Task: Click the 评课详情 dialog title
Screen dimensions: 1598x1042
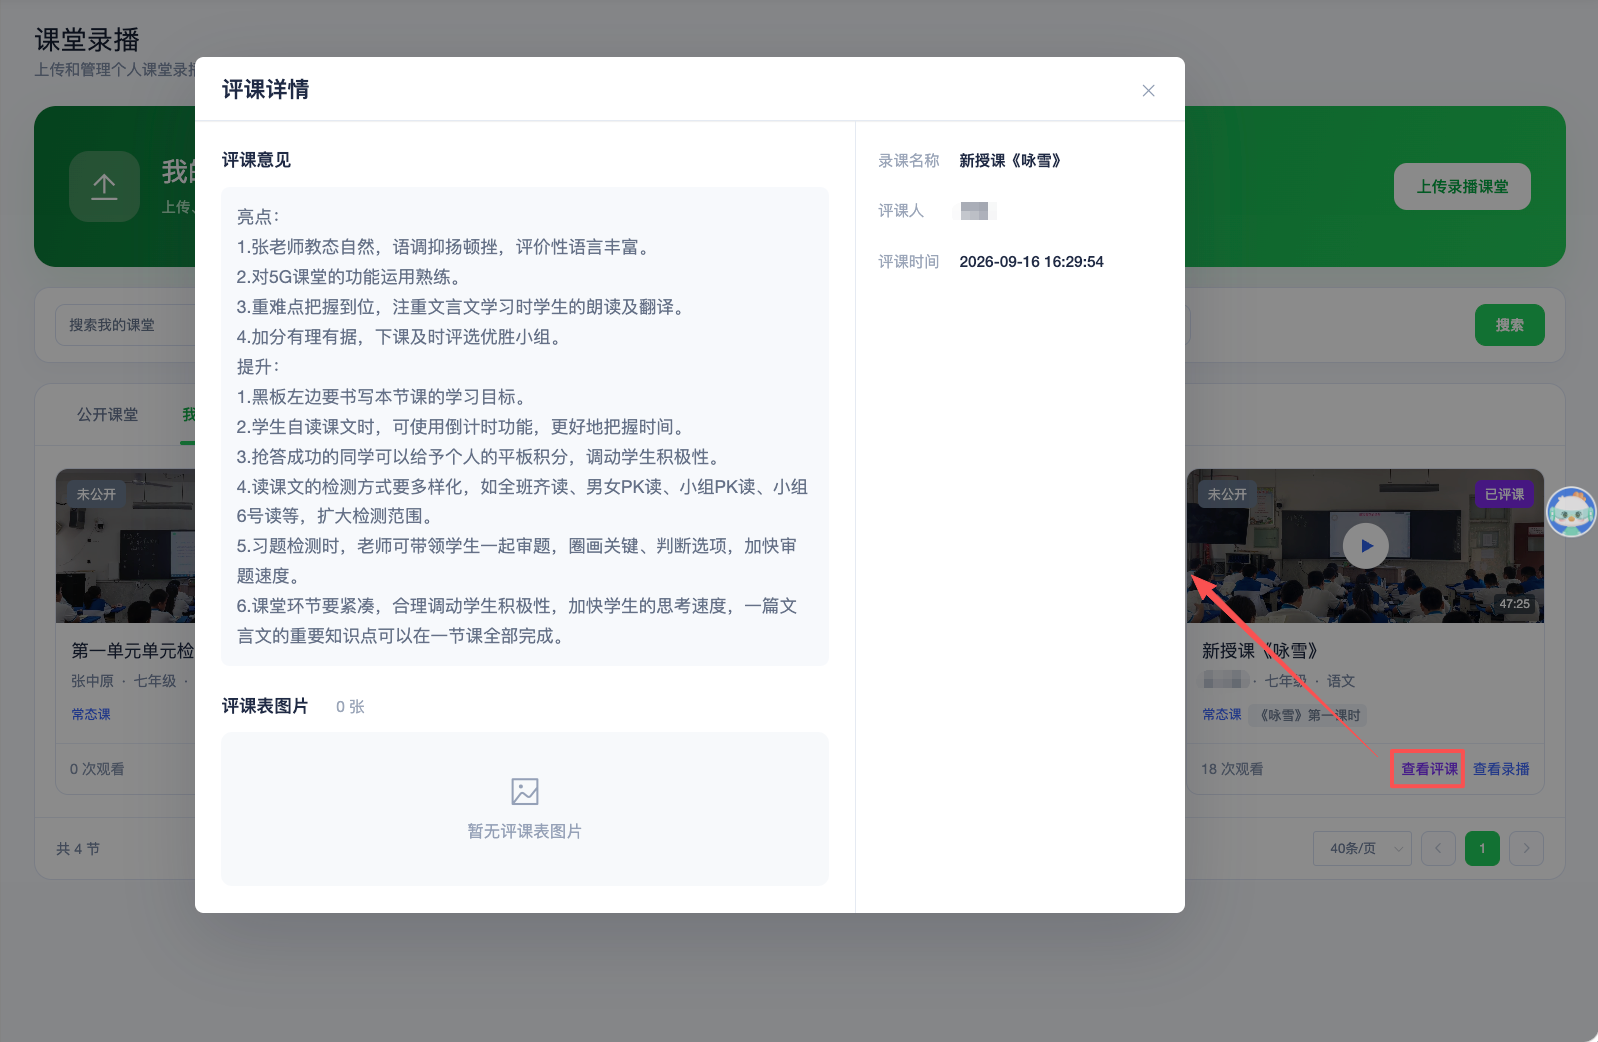Action: pos(265,89)
